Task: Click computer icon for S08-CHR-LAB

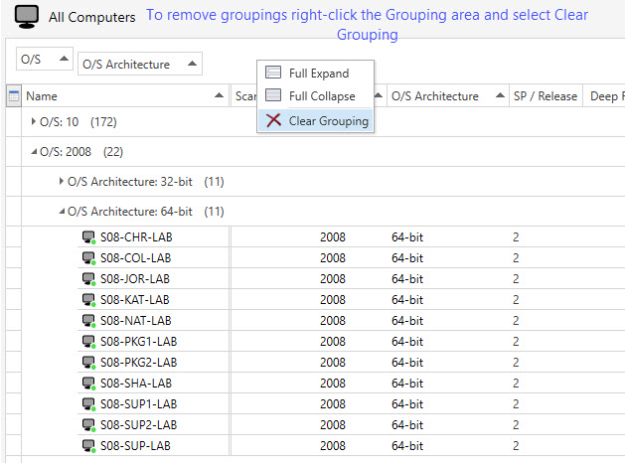Action: pyautogui.click(x=89, y=237)
